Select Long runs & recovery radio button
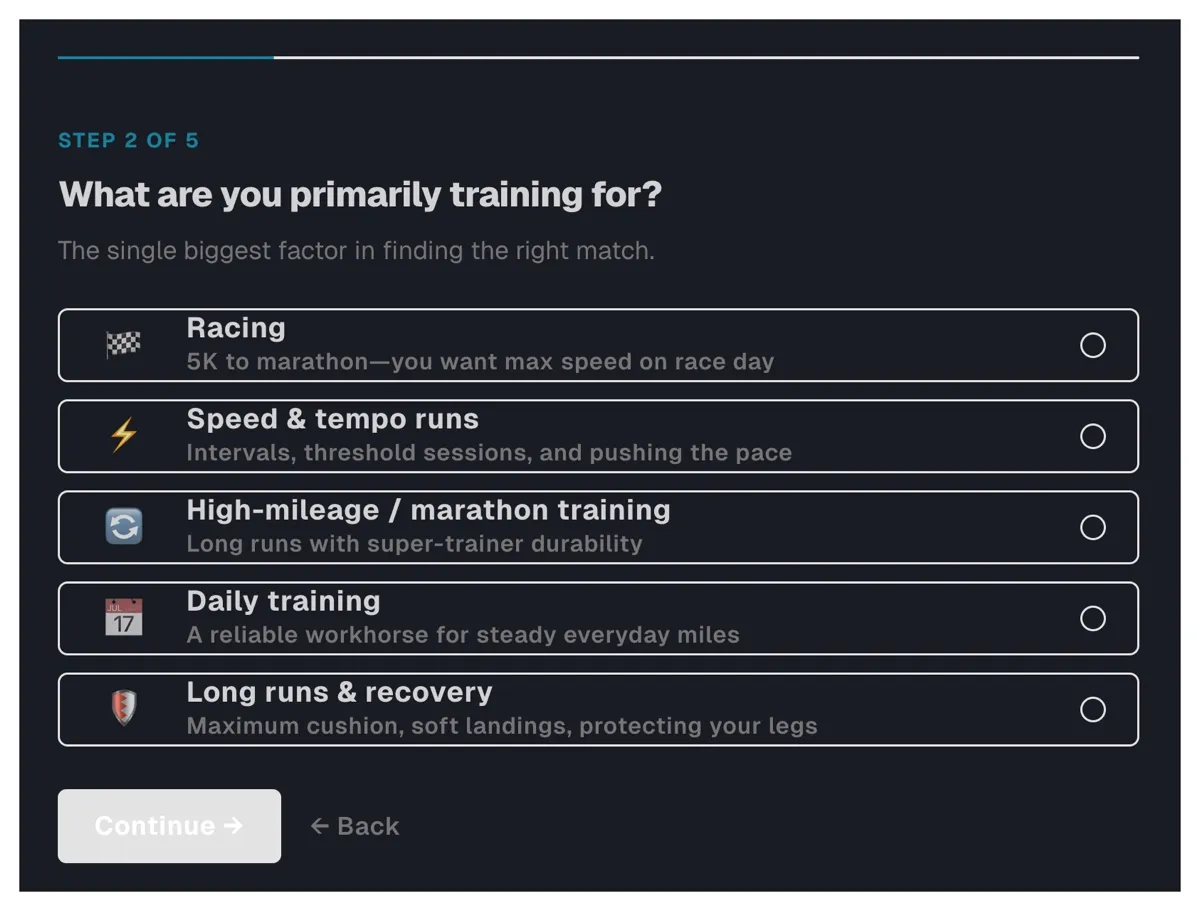 [1092, 709]
